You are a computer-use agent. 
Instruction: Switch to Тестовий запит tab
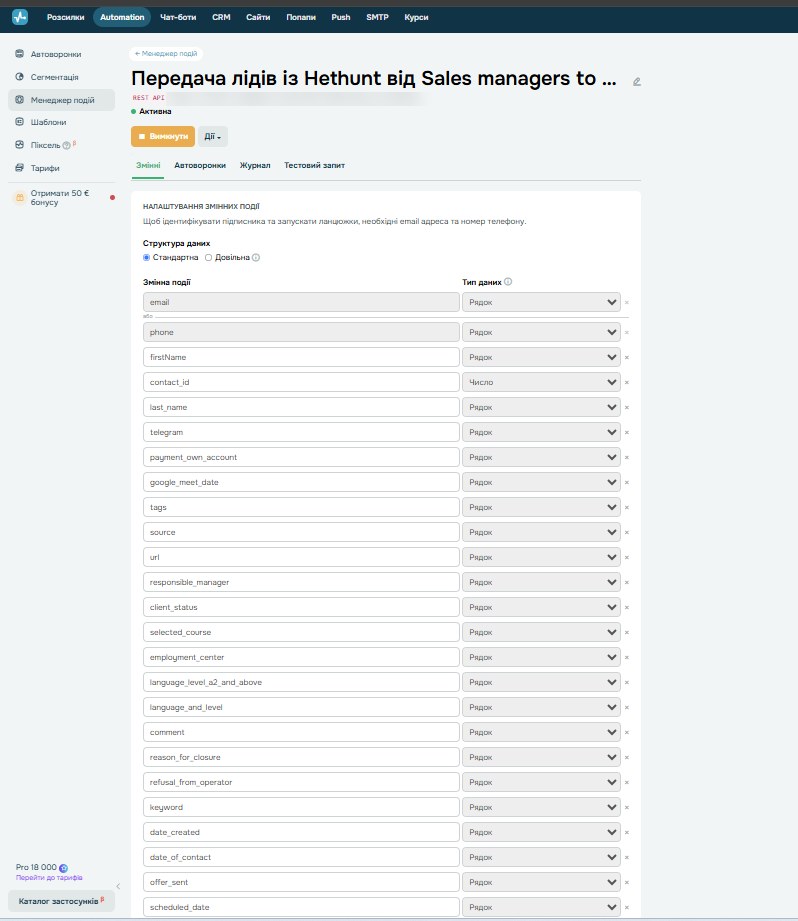tap(314, 166)
